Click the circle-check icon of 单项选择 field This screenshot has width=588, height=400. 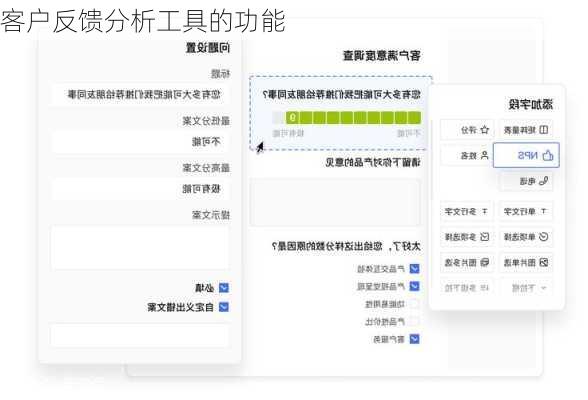[x=543, y=237]
